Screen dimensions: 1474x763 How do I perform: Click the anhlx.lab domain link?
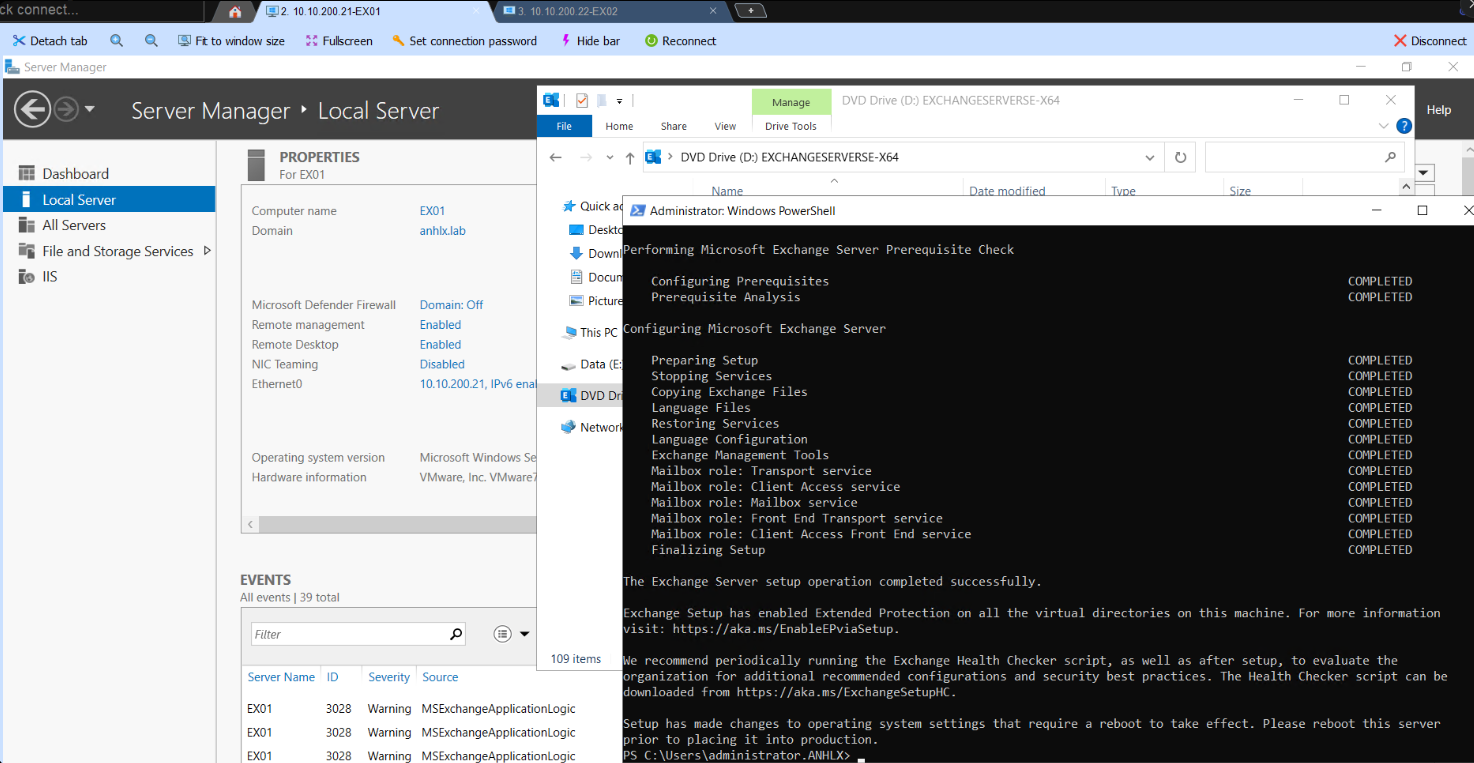click(442, 231)
